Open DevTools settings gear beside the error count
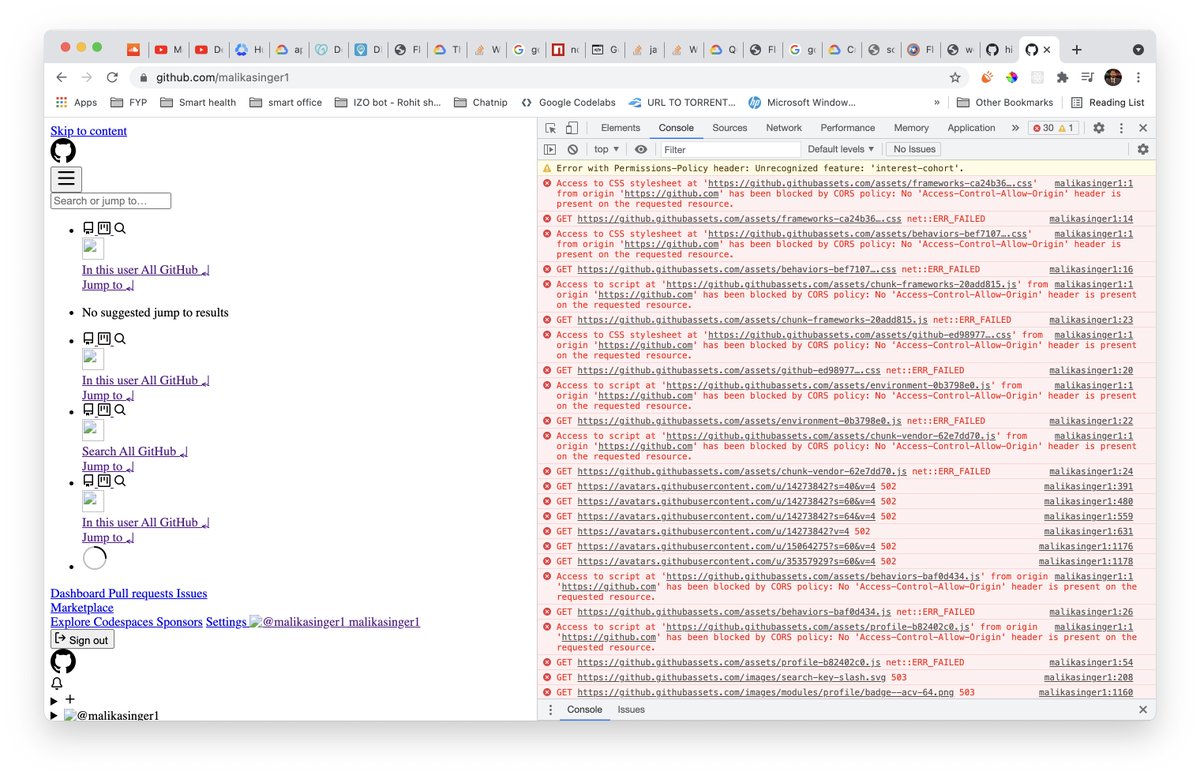The width and height of the screenshot is (1200, 779). click(1098, 128)
